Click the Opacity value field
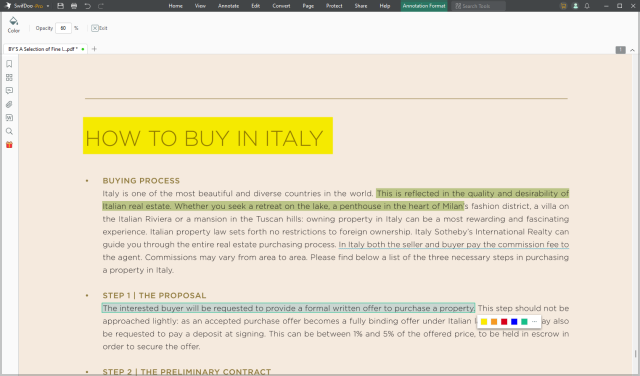 [63, 28]
